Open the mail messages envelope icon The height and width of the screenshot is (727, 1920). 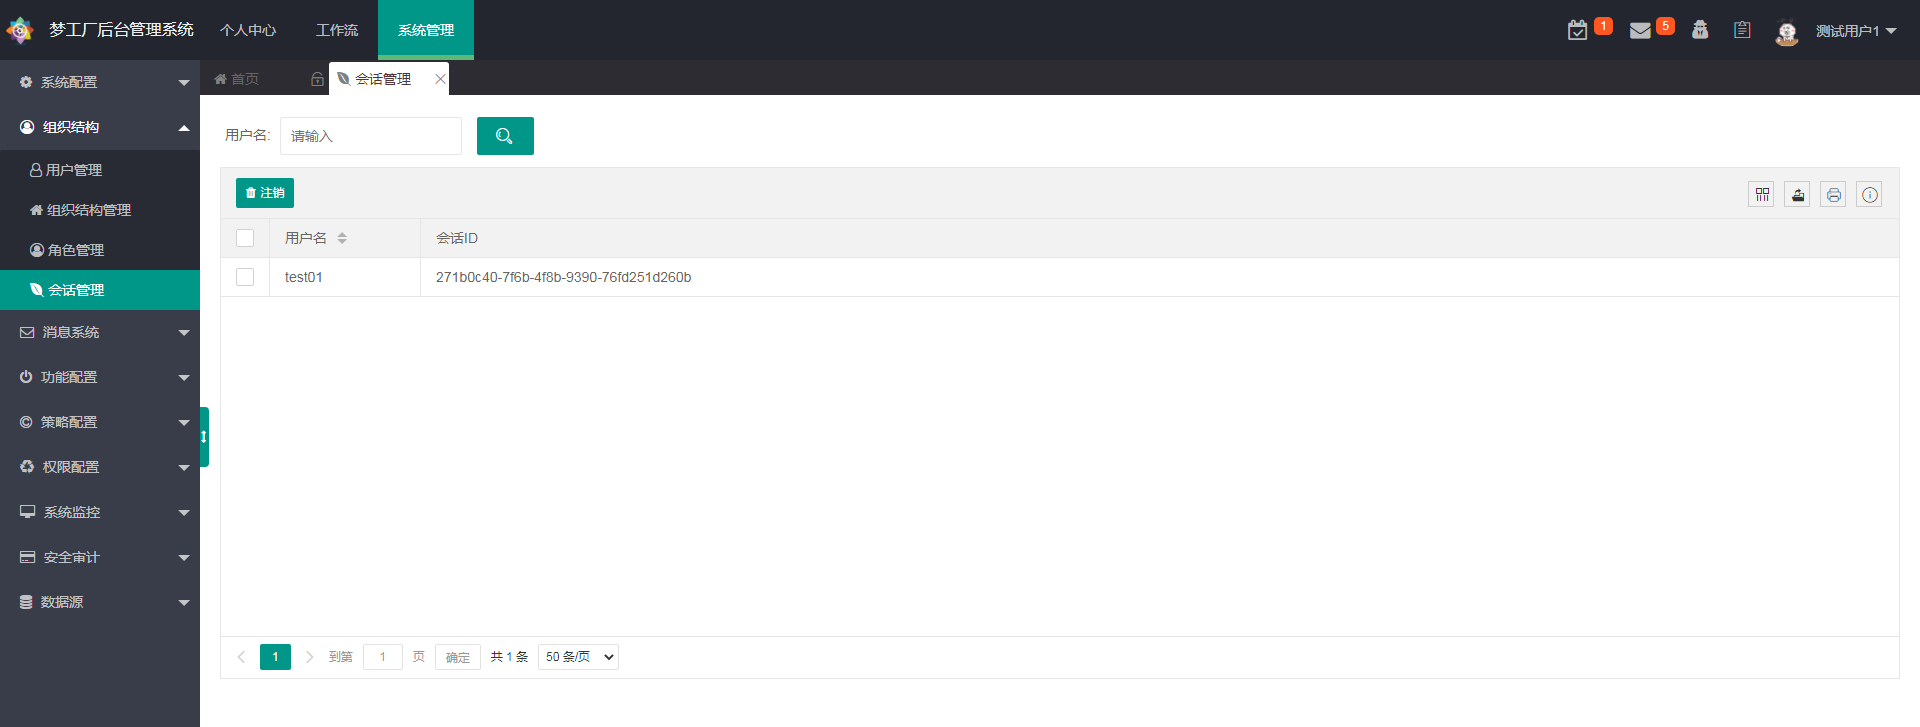[x=1640, y=31]
